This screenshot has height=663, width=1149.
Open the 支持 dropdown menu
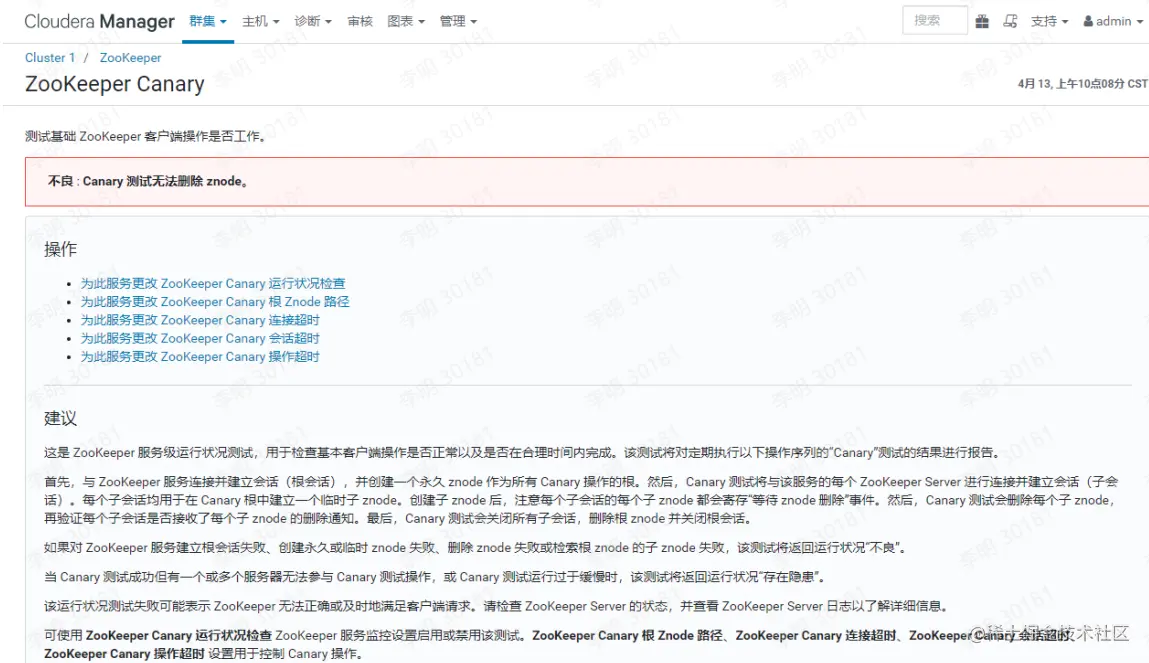(x=1049, y=21)
